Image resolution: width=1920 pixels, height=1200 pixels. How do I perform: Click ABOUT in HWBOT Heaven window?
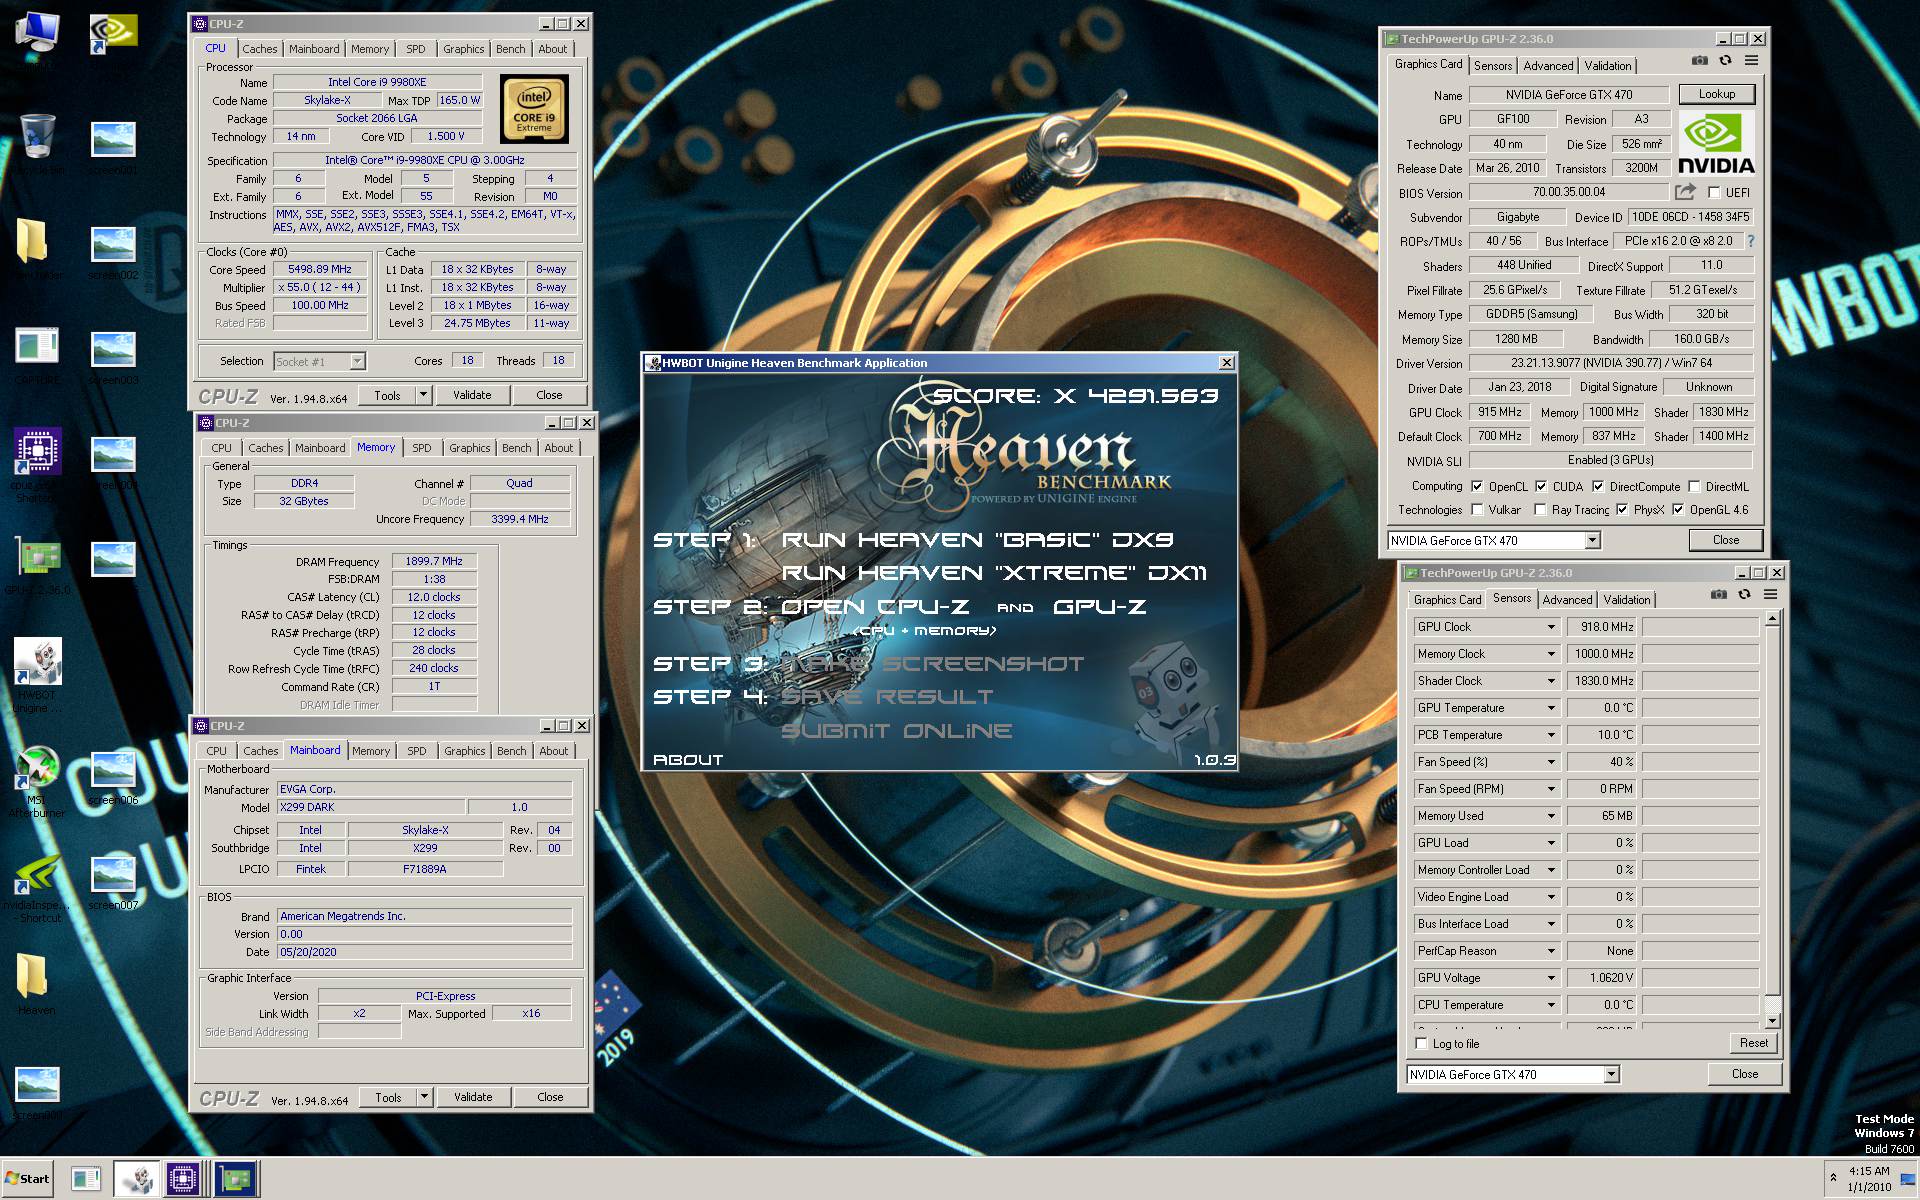688,760
